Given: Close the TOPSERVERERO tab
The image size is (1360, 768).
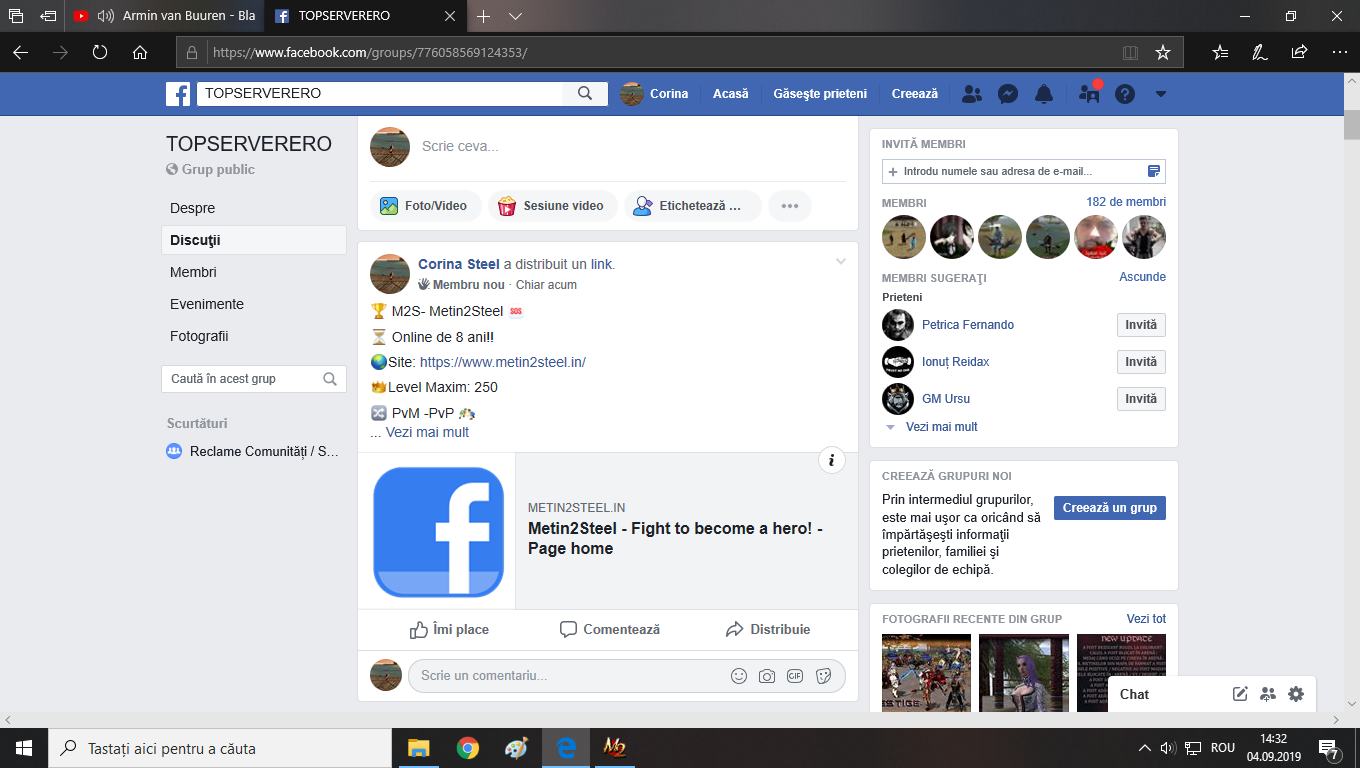Looking at the screenshot, I should point(450,16).
